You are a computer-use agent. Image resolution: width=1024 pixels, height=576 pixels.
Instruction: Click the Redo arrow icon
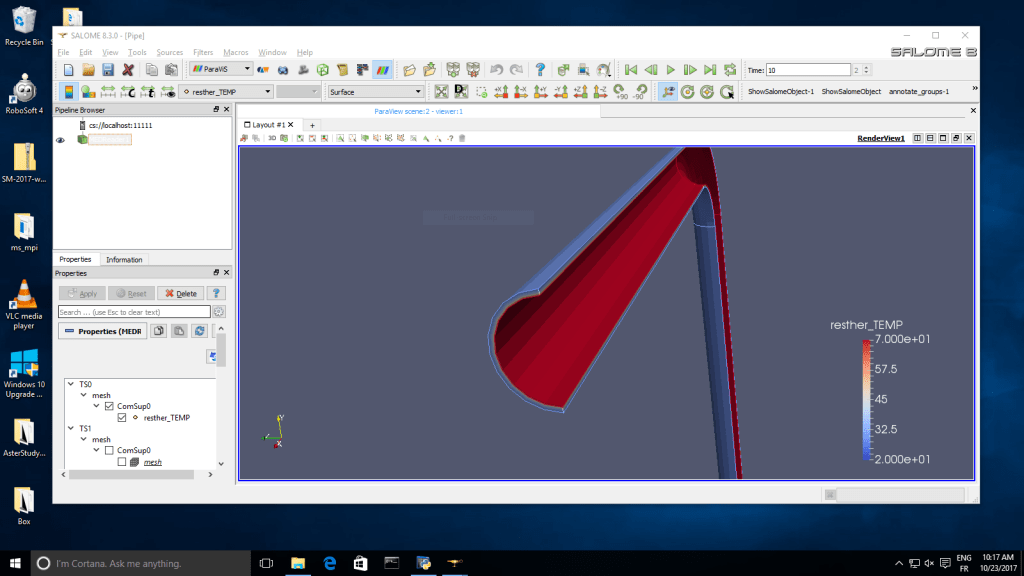(x=516, y=70)
